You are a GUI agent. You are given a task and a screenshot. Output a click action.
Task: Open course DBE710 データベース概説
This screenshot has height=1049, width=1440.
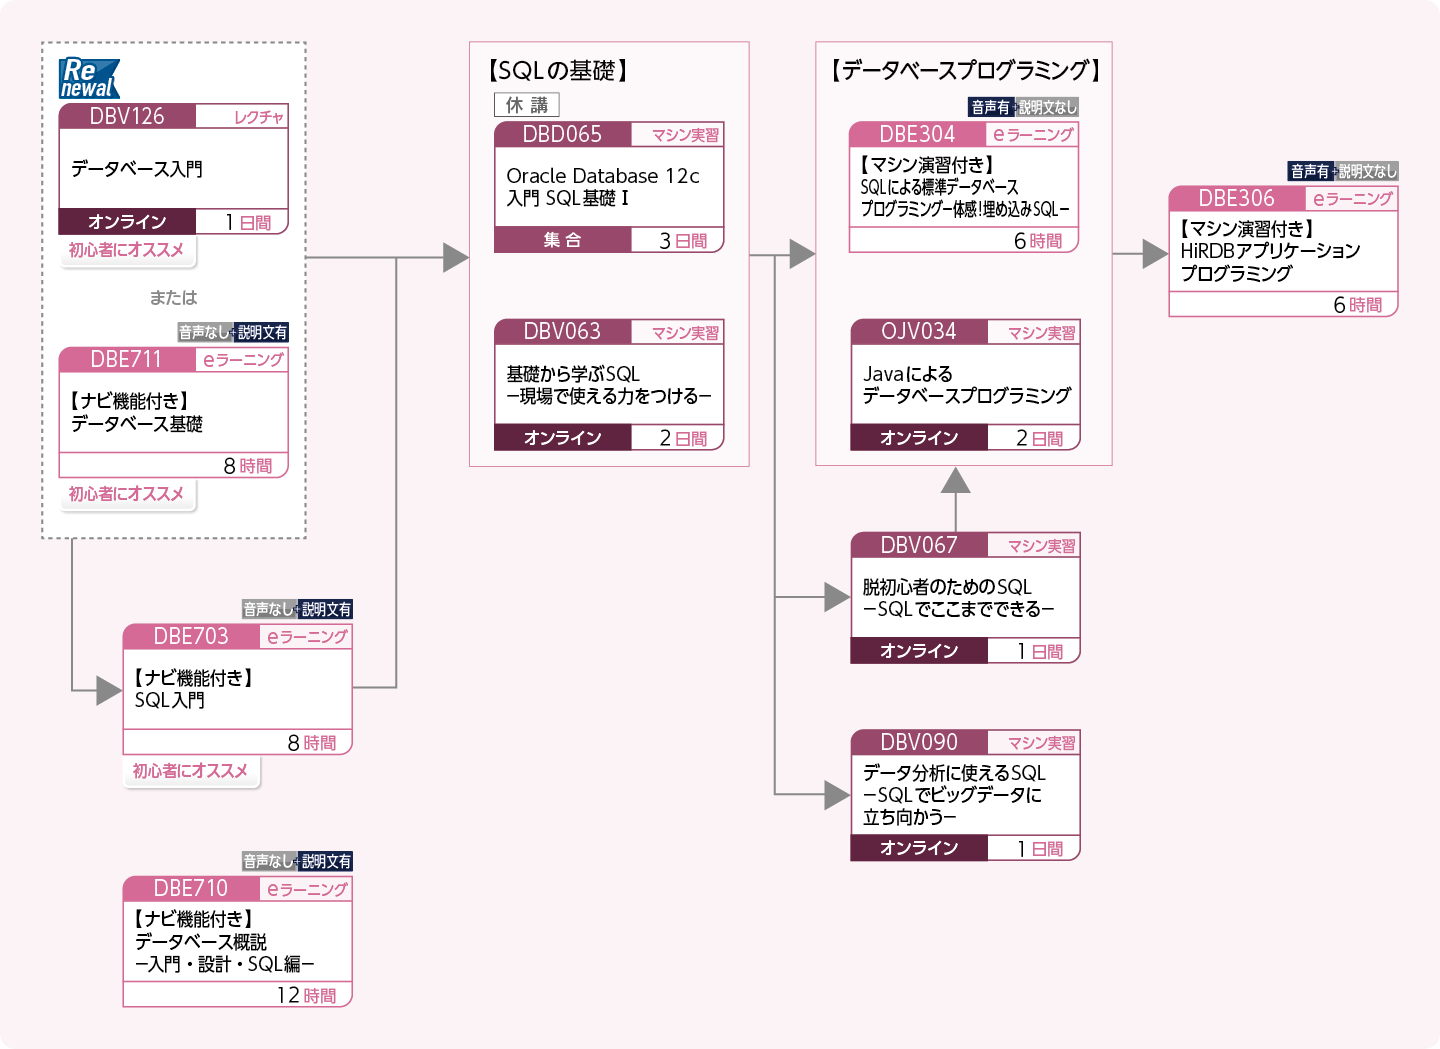click(238, 942)
